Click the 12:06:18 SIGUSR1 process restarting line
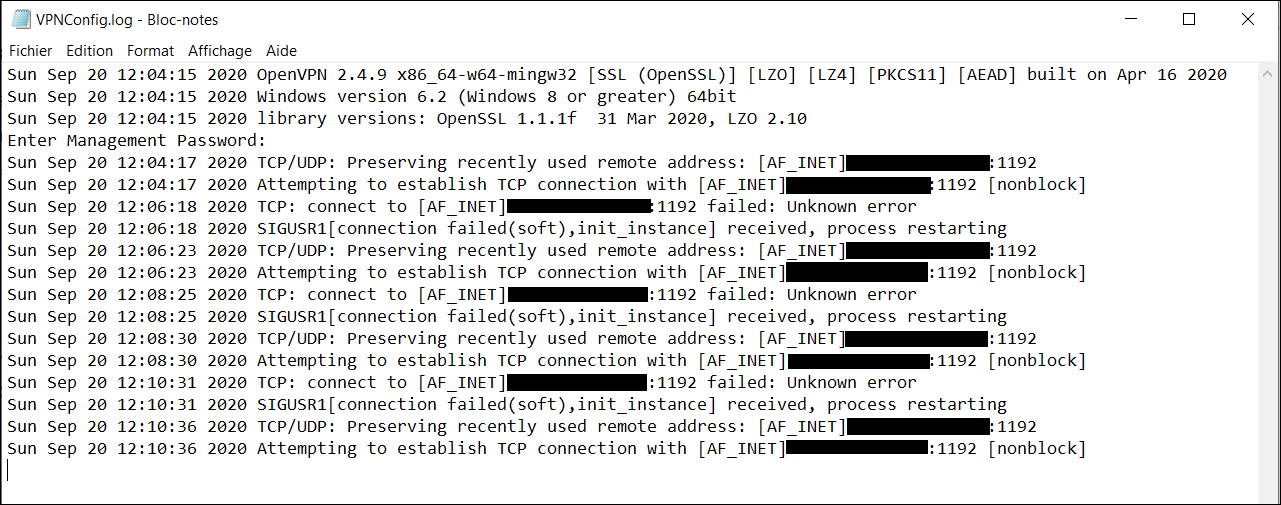This screenshot has height=505, width=1281. (506, 228)
